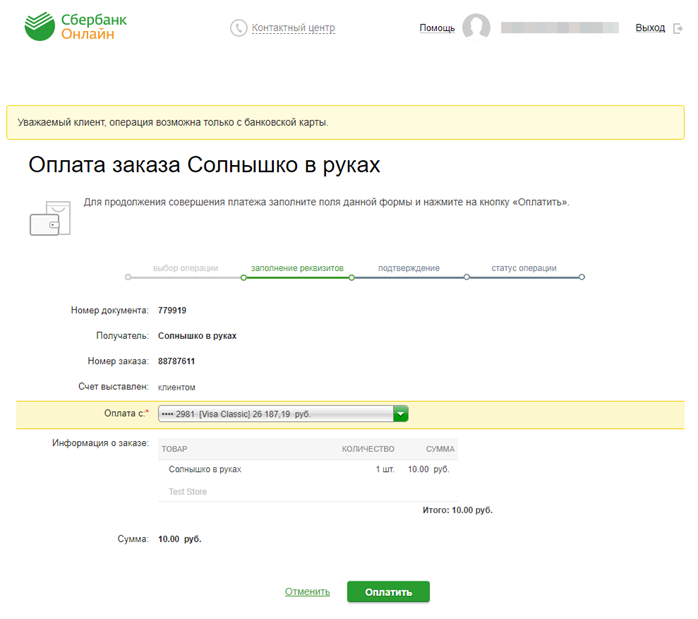Click the green arrow on card dropdown
Screen dimensions: 698x619
(401, 413)
